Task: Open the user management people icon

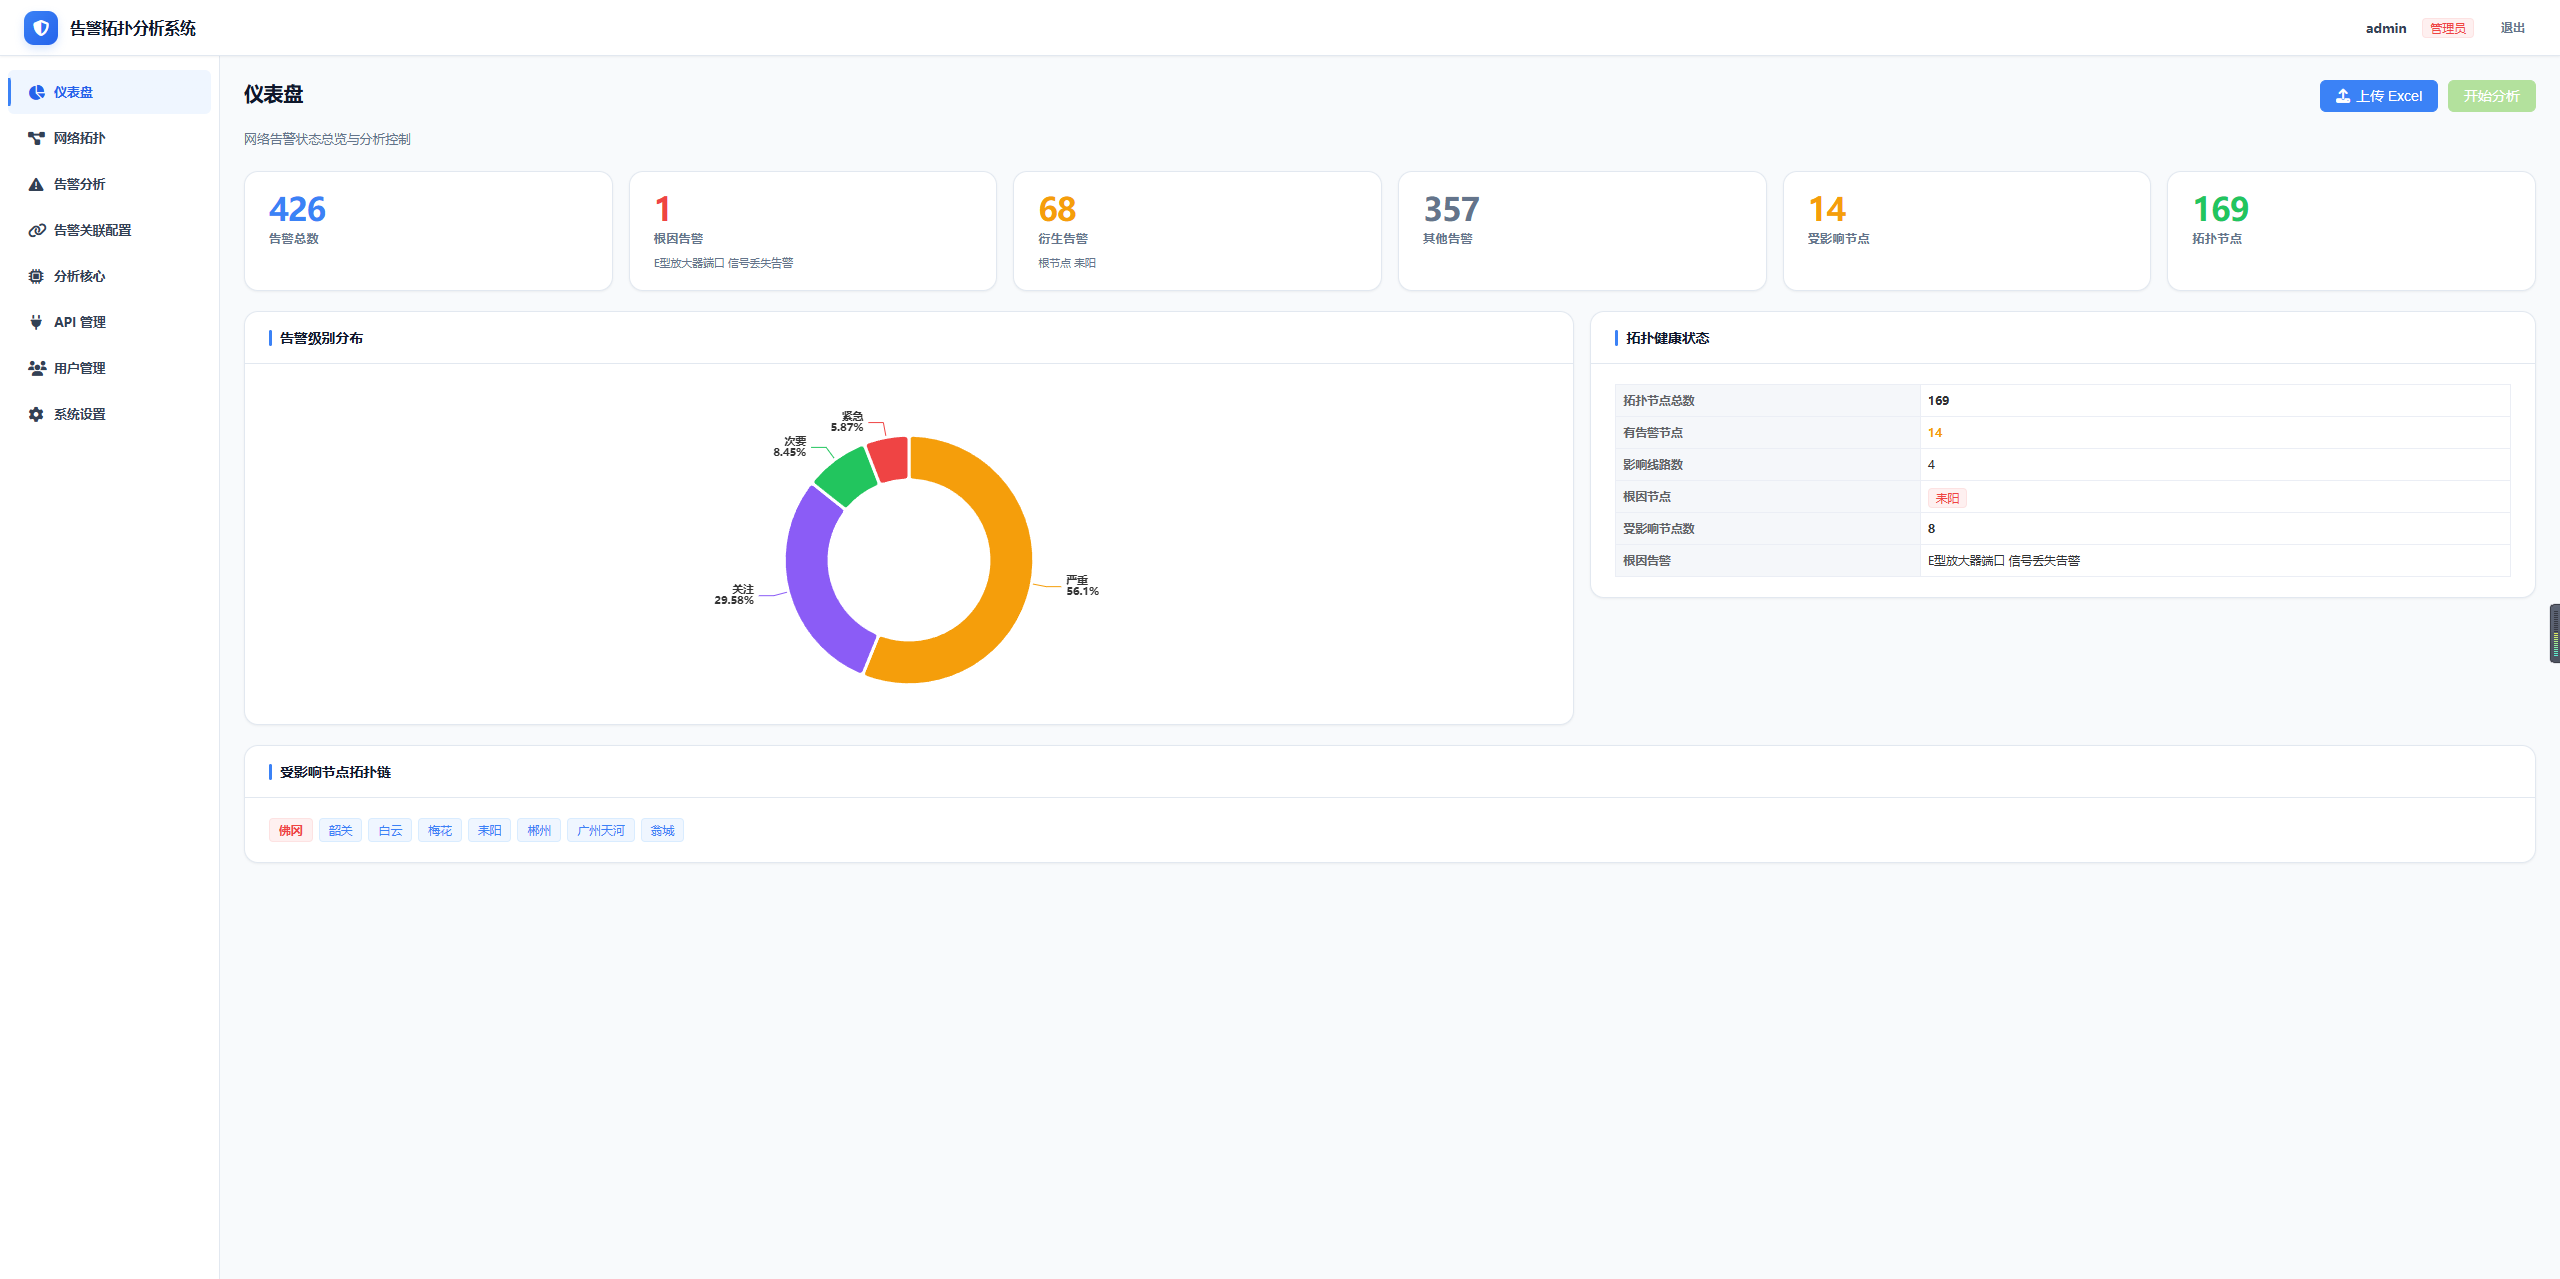Action: point(37,368)
